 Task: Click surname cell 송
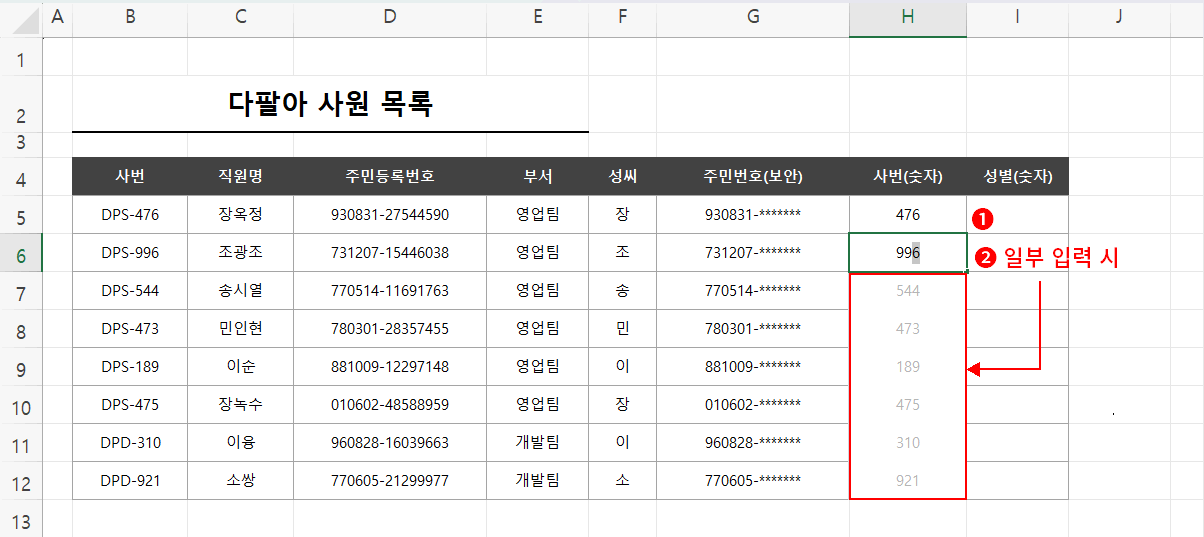623,291
